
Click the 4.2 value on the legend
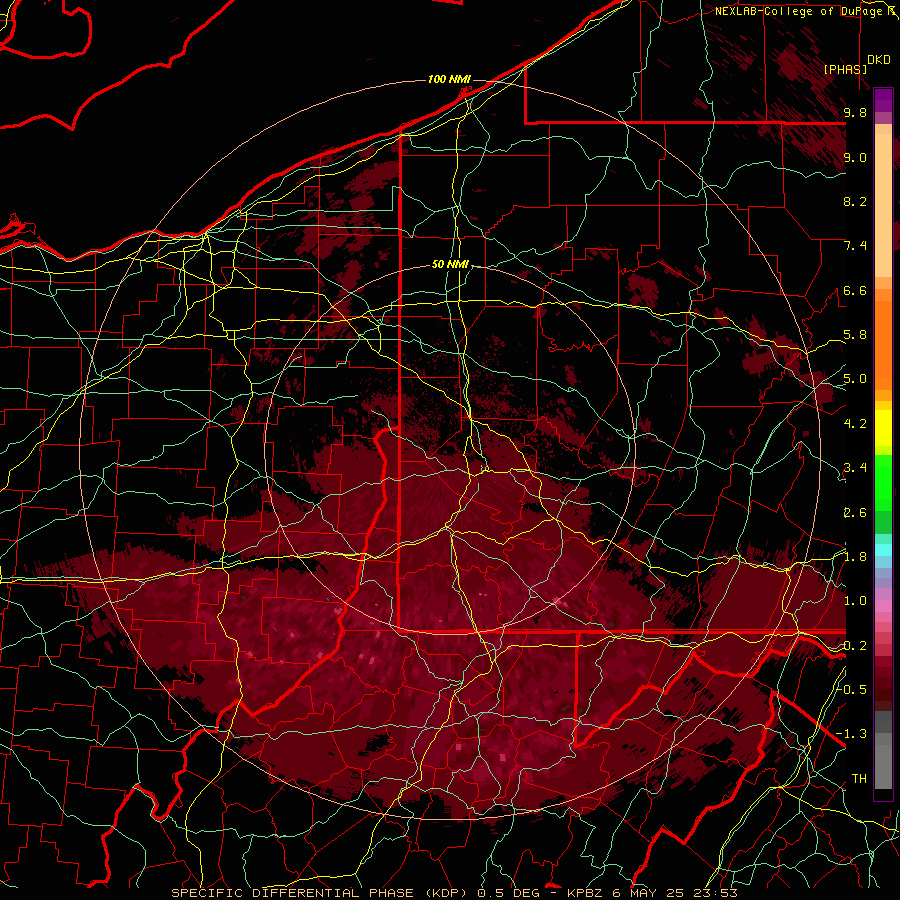[855, 424]
